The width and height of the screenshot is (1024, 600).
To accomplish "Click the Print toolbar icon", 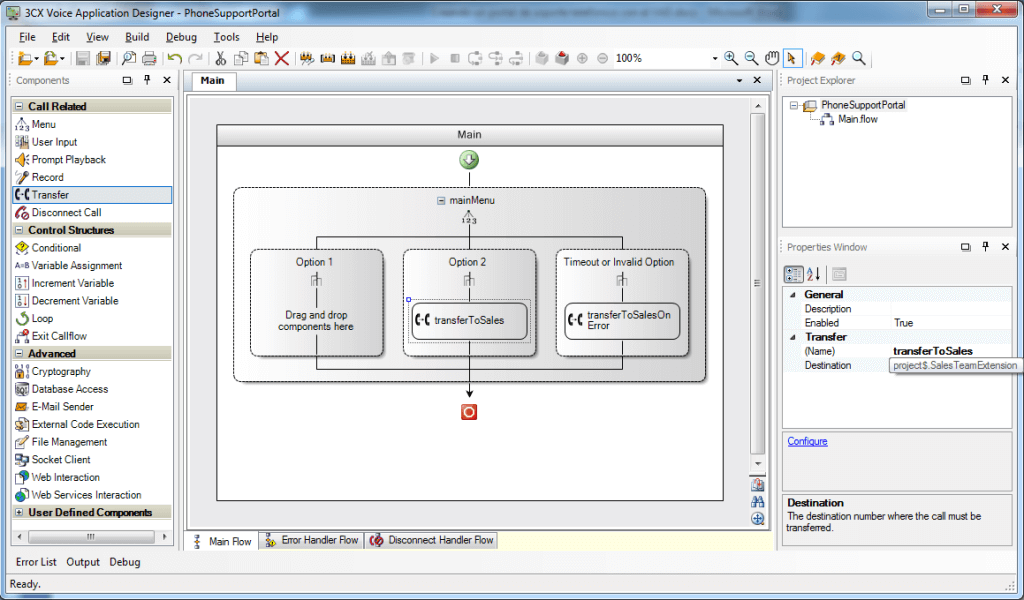I will pos(150,59).
